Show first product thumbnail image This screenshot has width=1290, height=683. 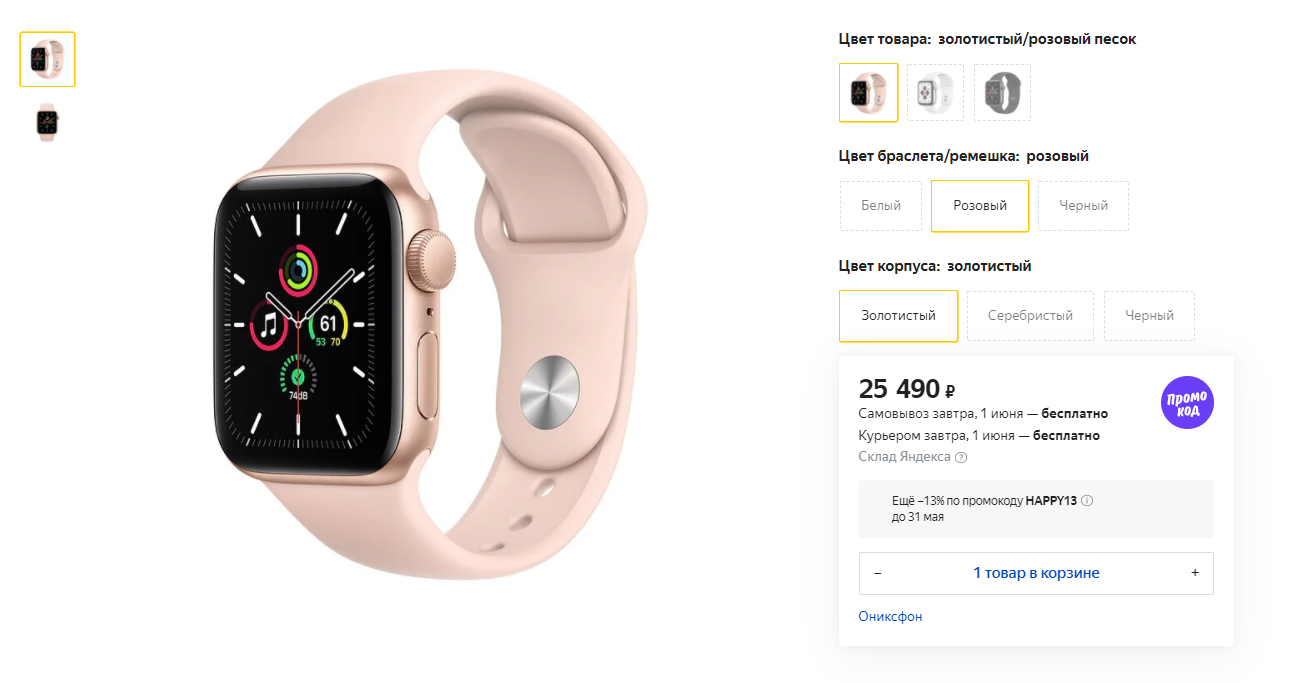(47, 59)
